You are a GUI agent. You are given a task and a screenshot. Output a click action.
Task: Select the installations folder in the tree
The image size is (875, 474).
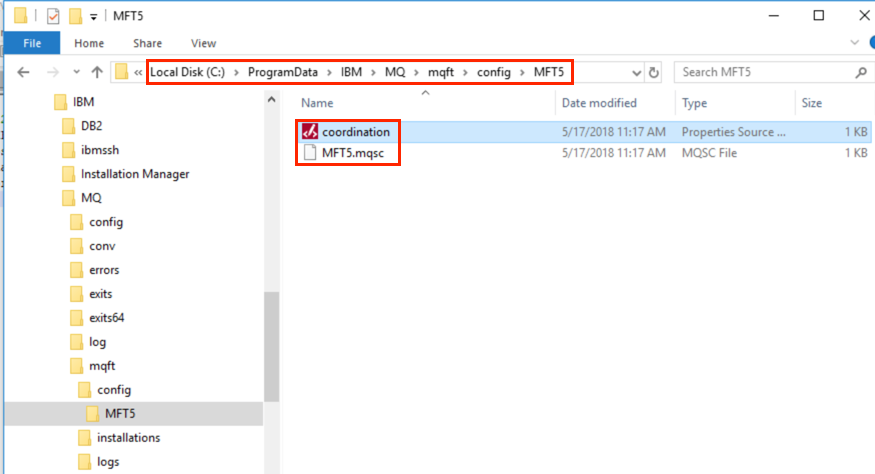click(128, 438)
